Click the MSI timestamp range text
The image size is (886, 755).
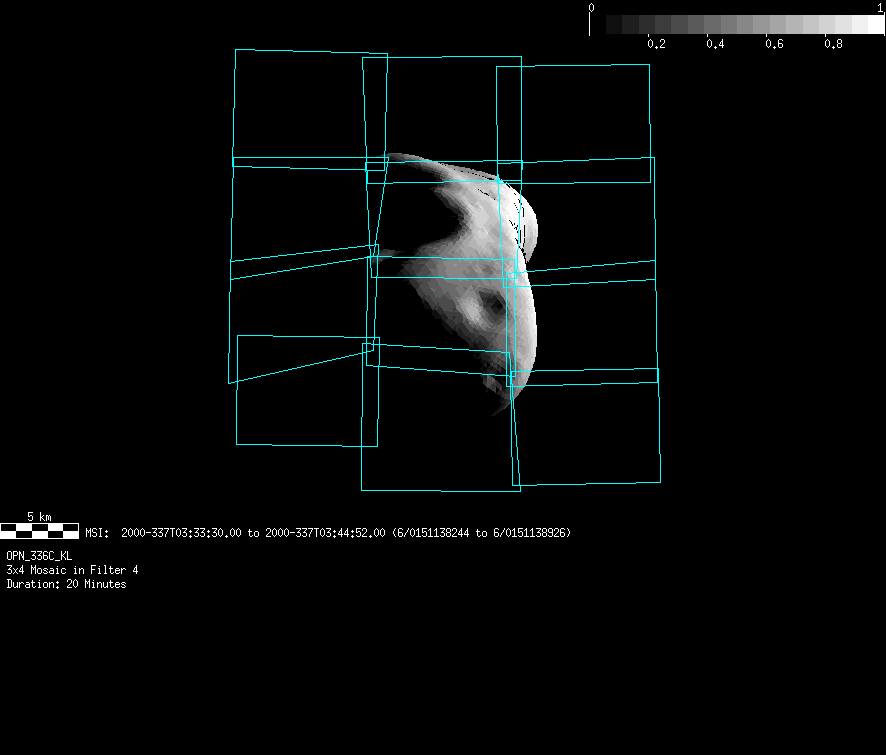(328, 533)
